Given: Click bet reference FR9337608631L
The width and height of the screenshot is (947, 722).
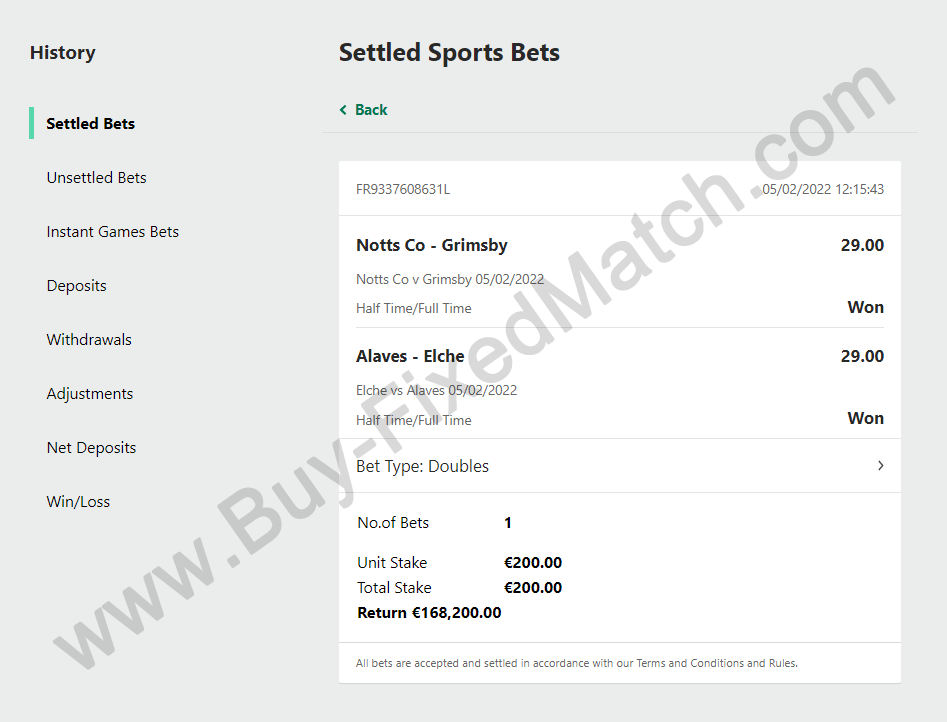Looking at the screenshot, I should (x=403, y=189).
